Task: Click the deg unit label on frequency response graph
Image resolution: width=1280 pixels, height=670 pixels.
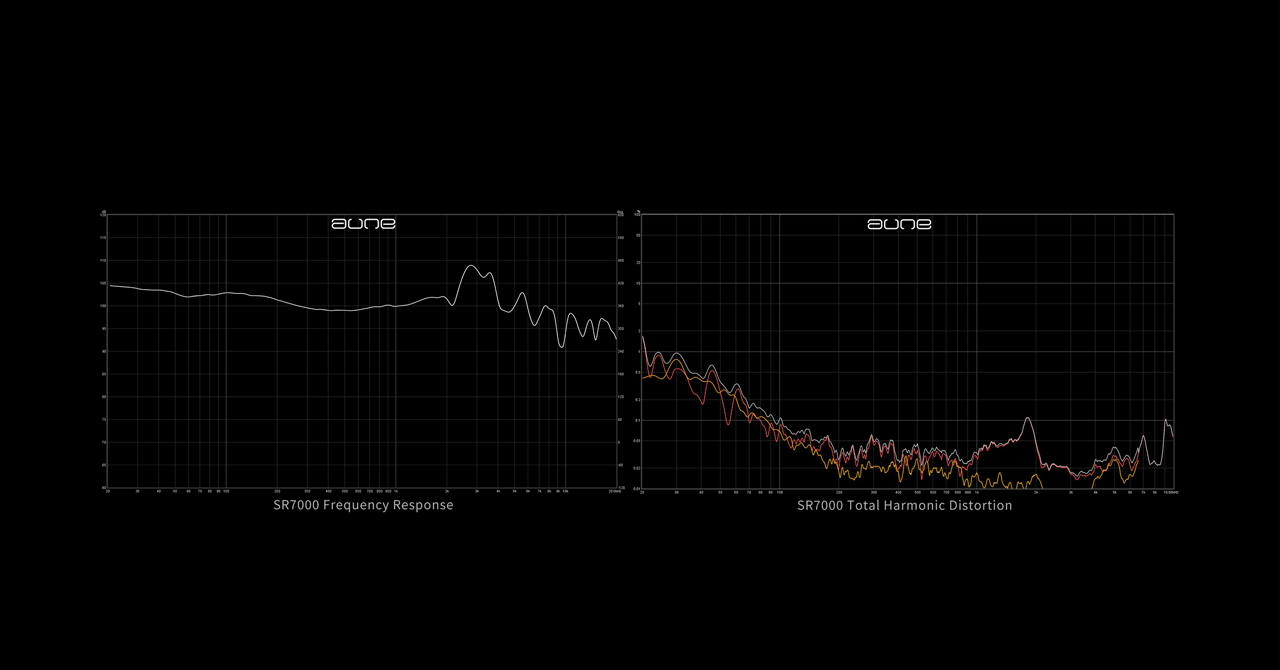Action: click(621, 213)
